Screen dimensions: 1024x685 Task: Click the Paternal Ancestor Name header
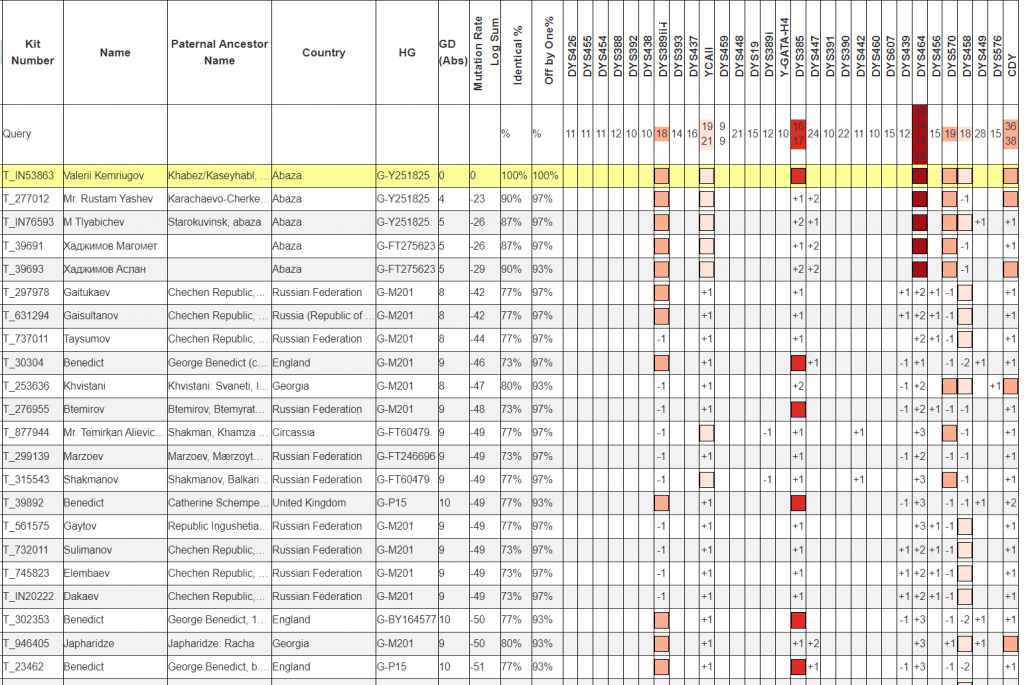(219, 53)
